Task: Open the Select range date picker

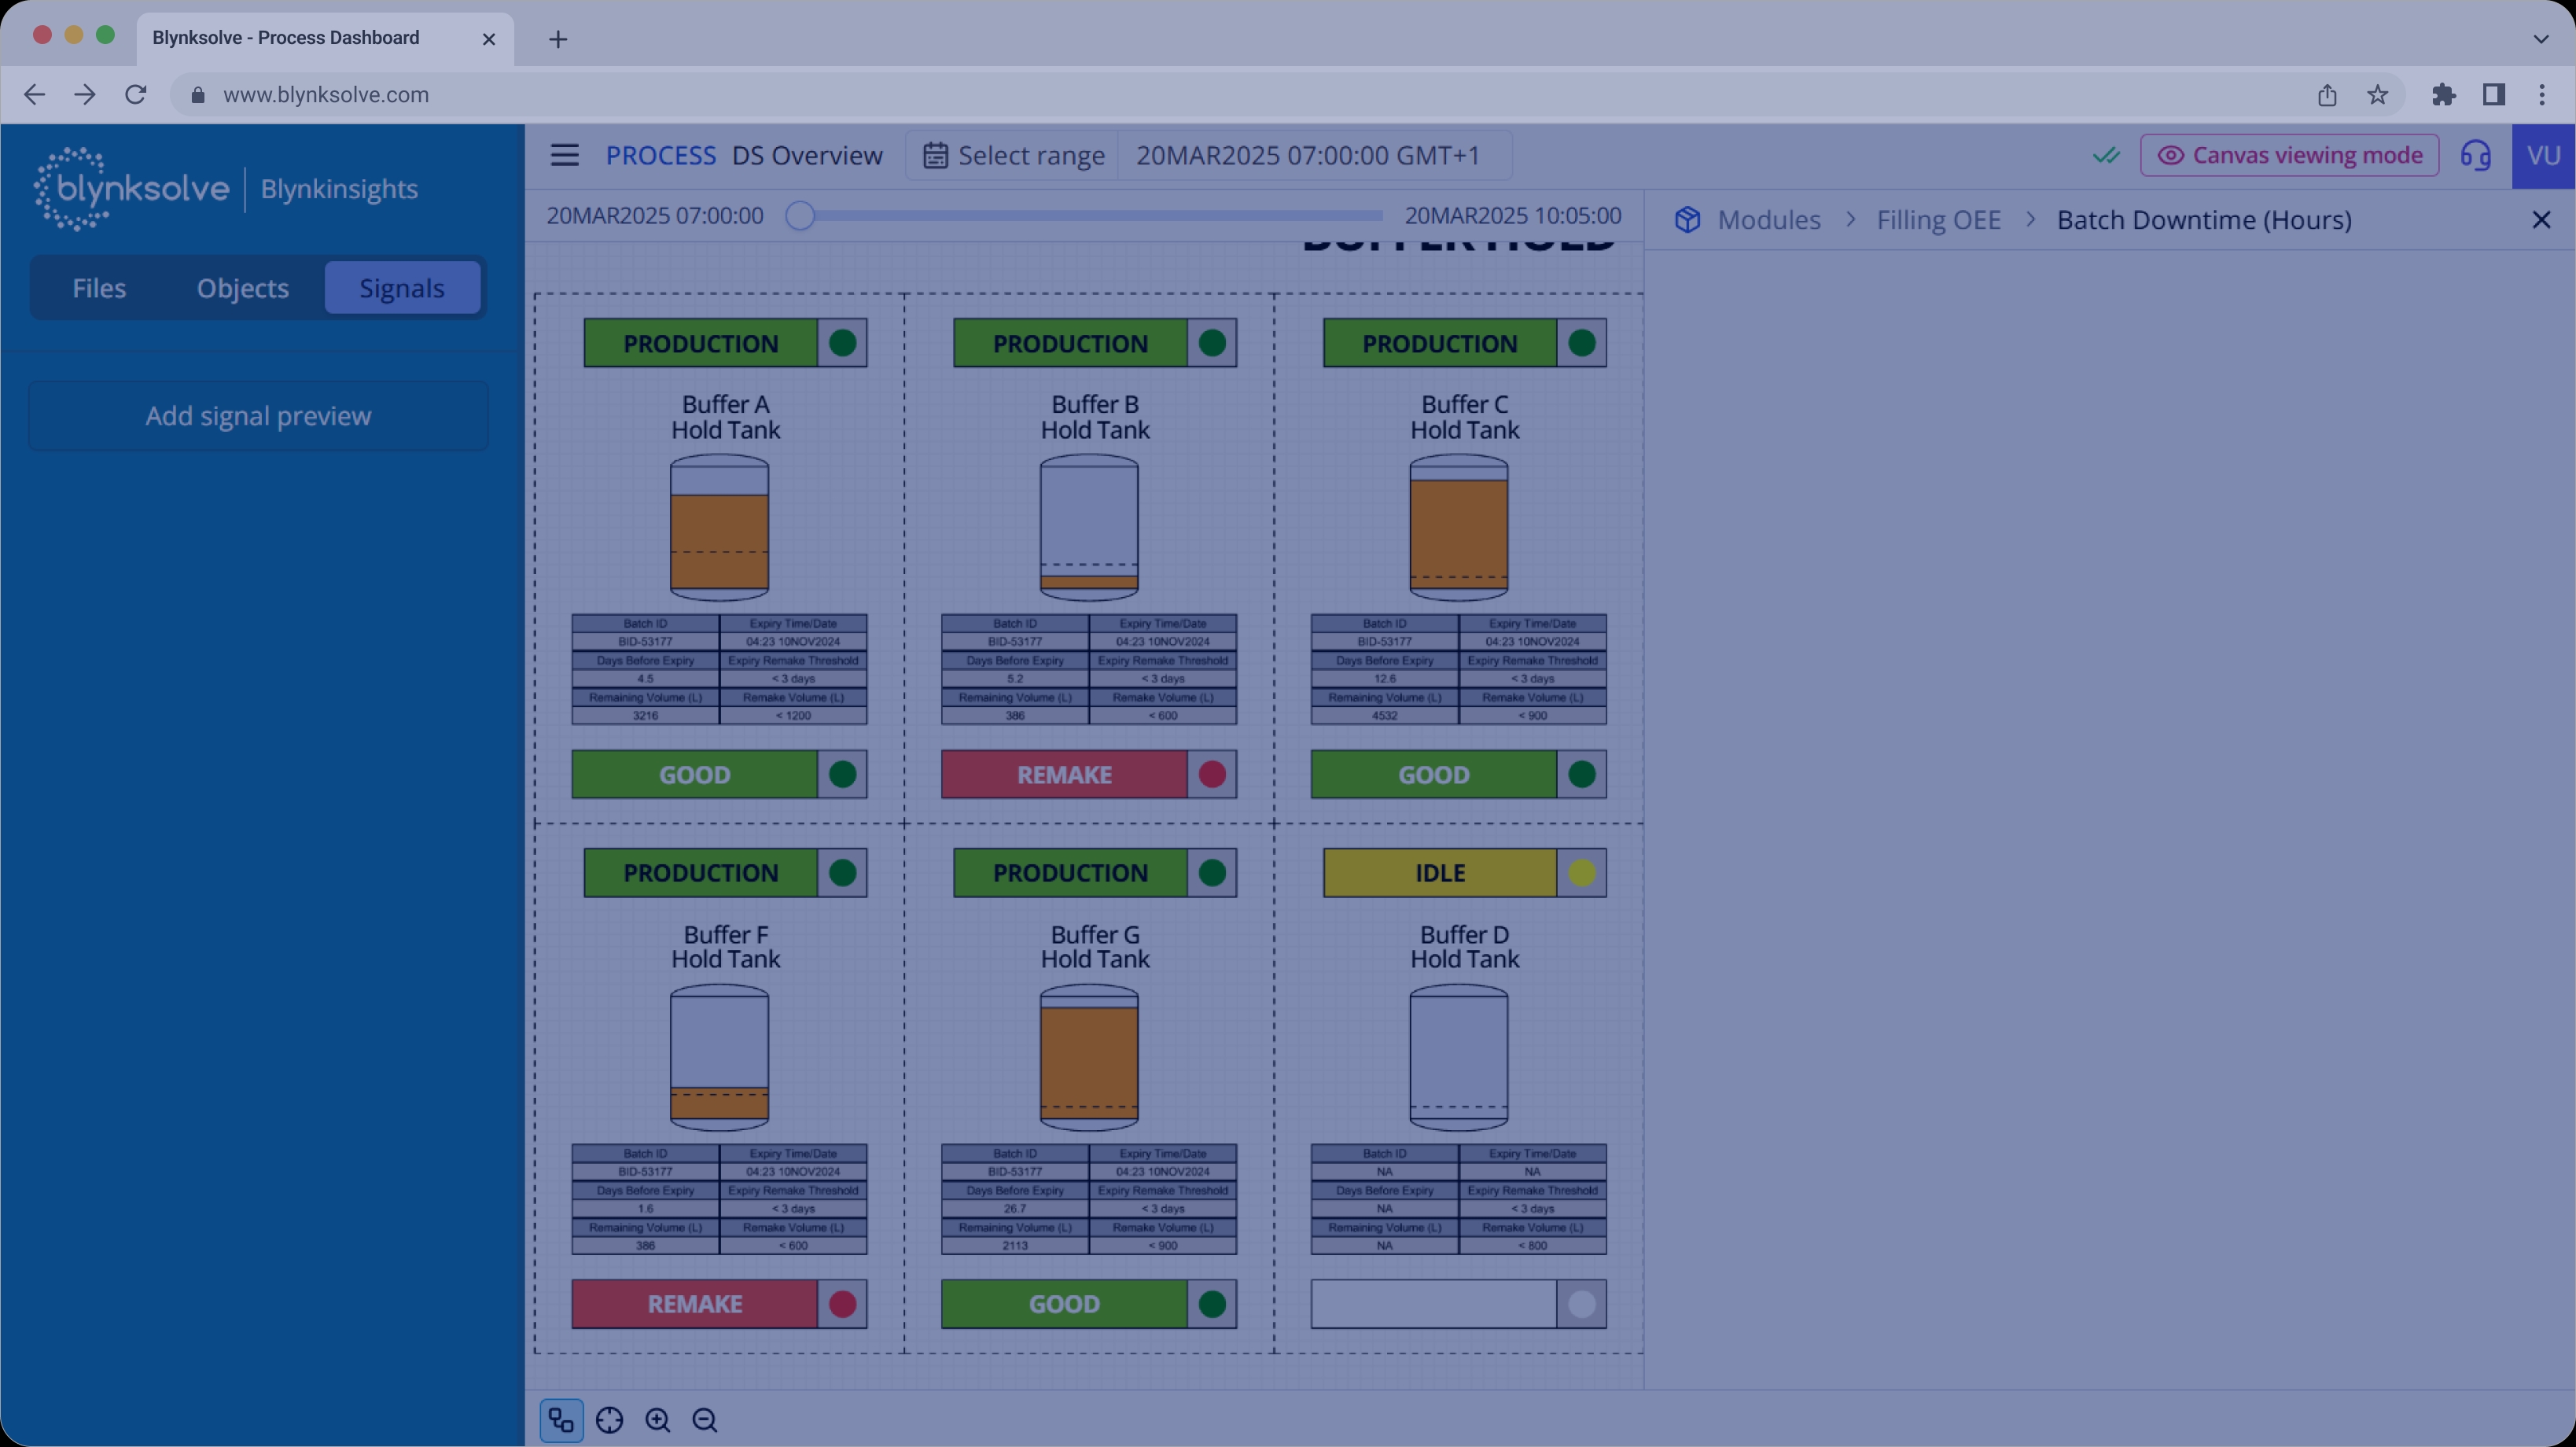Action: coord(1013,155)
